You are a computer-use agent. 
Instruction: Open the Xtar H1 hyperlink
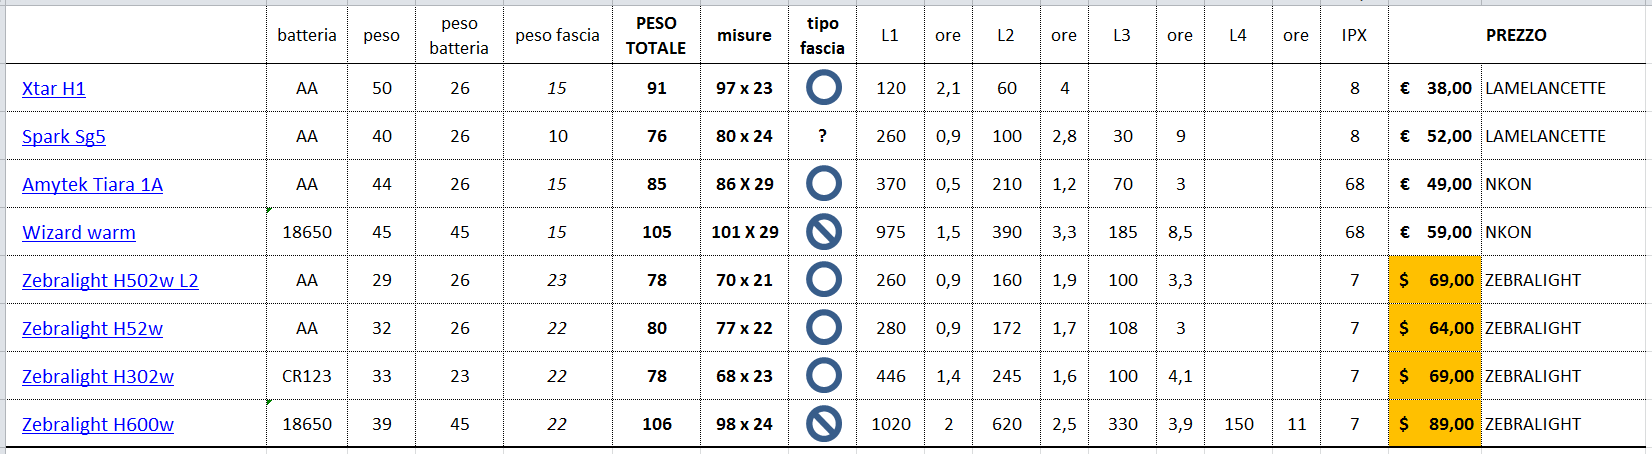click(54, 88)
